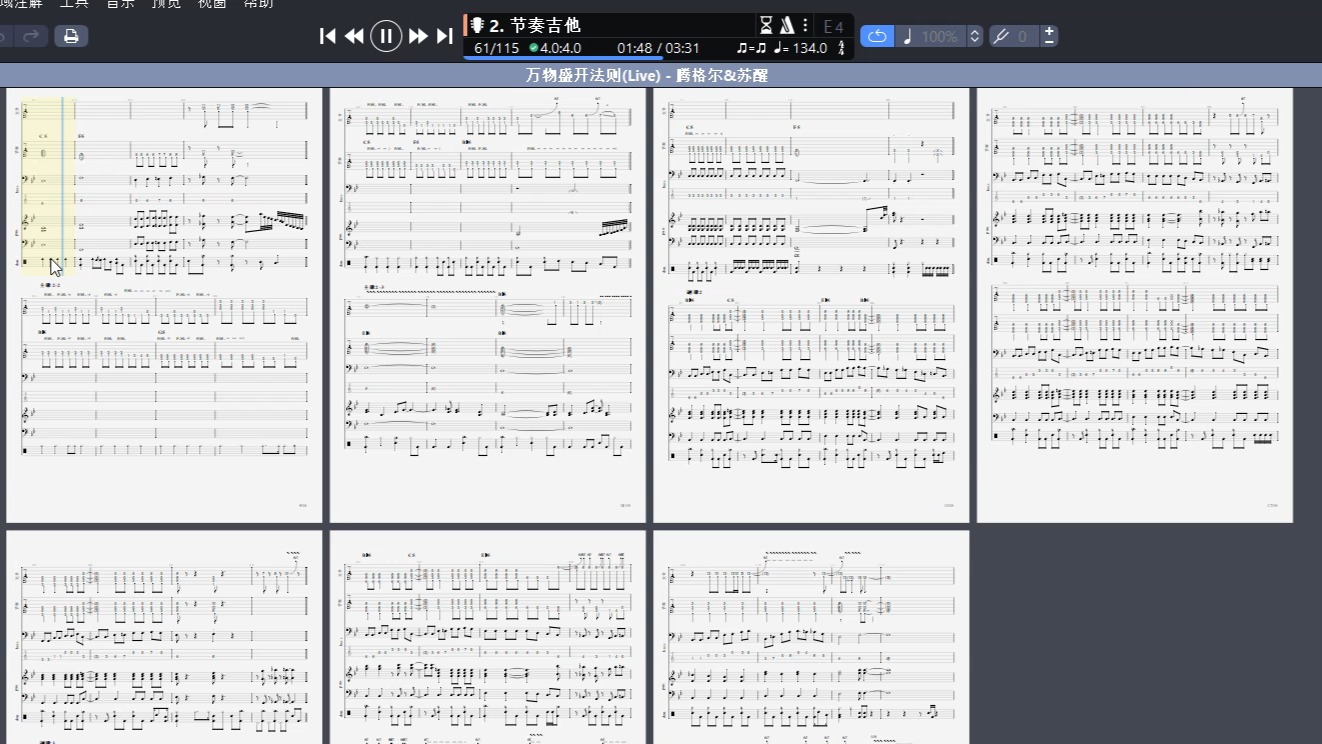Open the track selector labeled 2. 节奏吉他

tap(535, 25)
